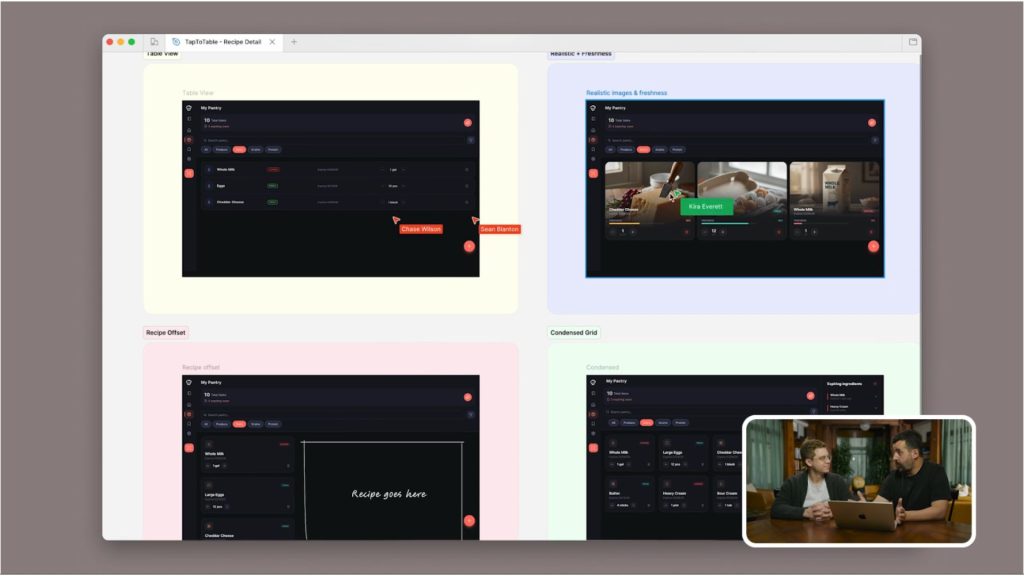This screenshot has height=576, width=1024.
Task: Click the picture-in-picture video of two presenters
Action: 859,481
